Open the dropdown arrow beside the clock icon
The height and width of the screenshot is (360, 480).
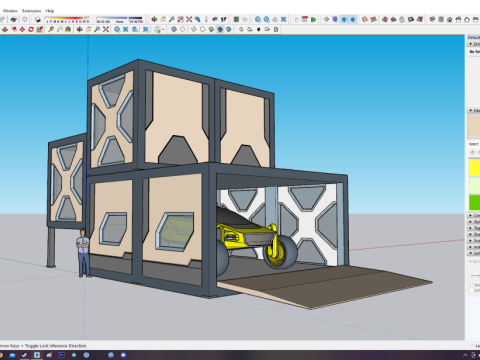point(163,30)
